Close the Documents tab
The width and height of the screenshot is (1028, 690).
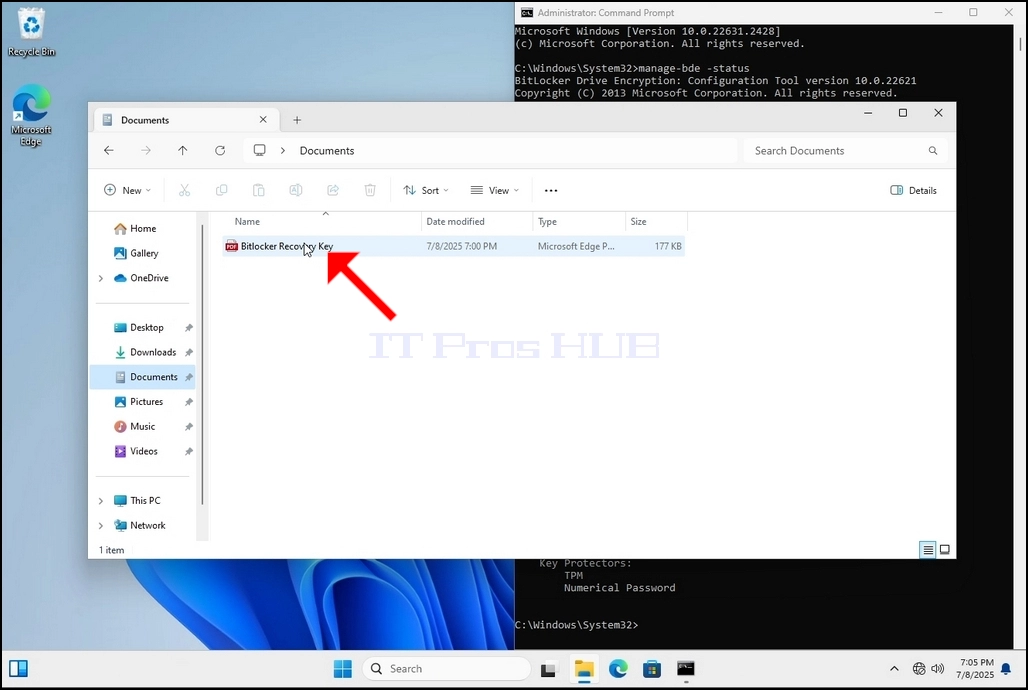tap(263, 119)
